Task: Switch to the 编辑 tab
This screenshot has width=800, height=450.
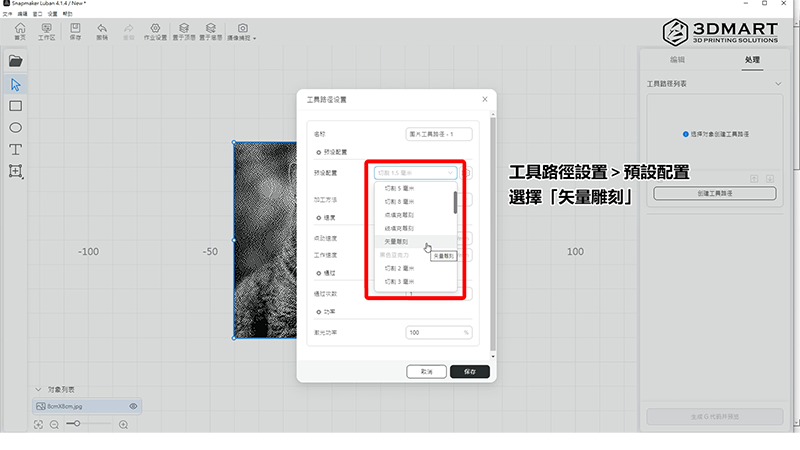Action: pyautogui.click(x=677, y=60)
